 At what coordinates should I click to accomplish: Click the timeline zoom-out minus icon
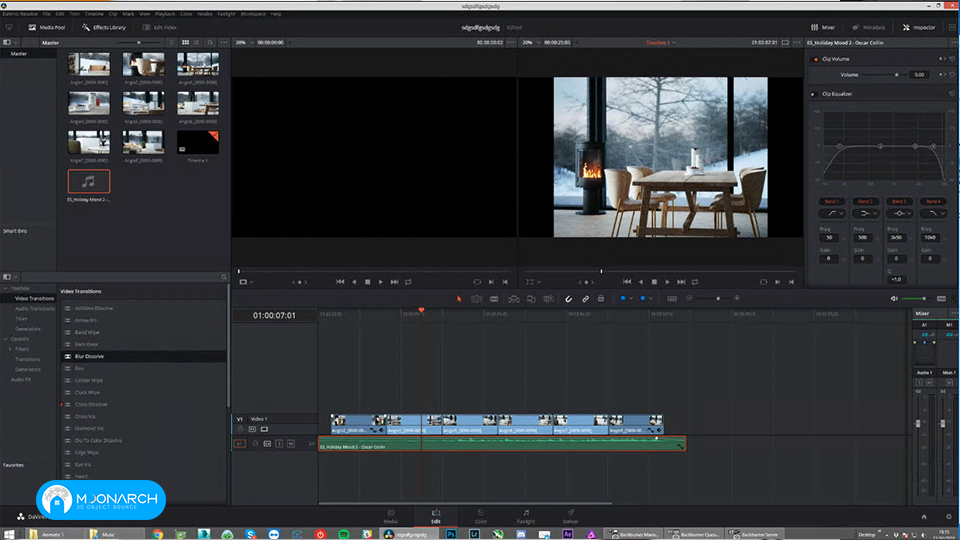tap(689, 298)
